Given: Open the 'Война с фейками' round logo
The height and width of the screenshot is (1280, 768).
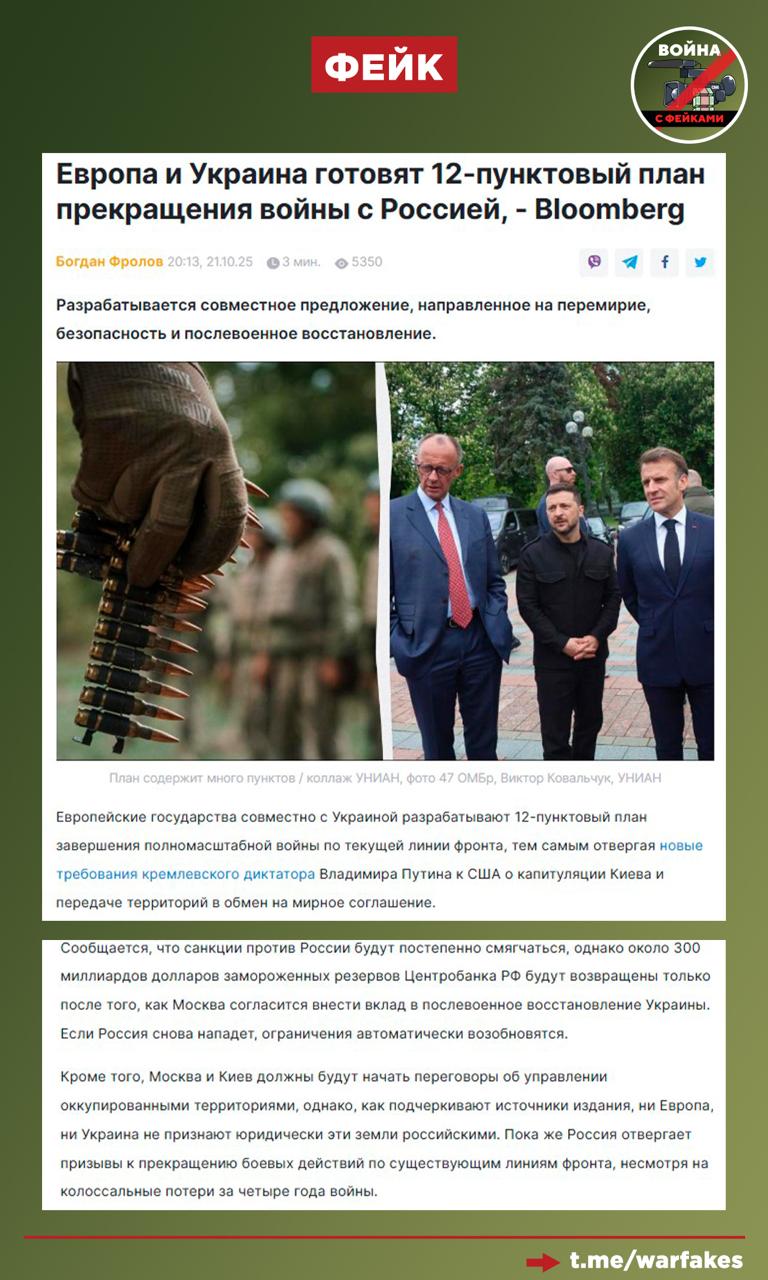Looking at the screenshot, I should point(689,84).
